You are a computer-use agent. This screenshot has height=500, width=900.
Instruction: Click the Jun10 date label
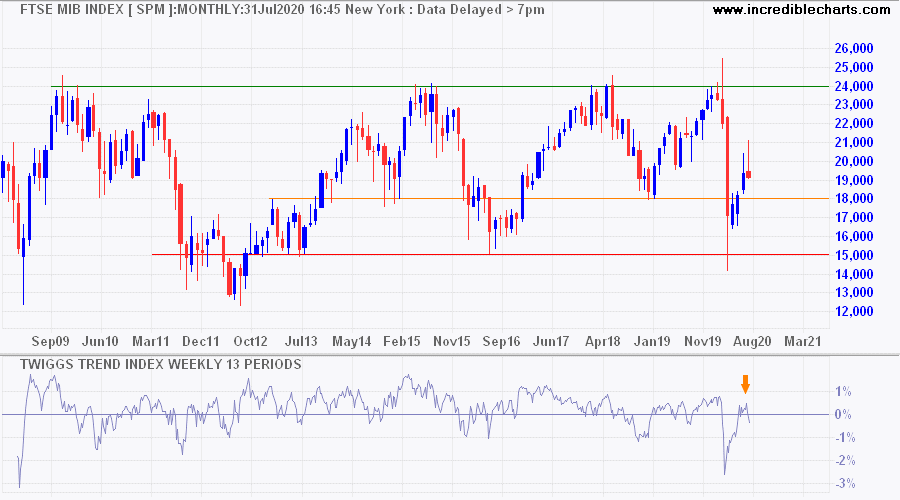[x=100, y=342]
